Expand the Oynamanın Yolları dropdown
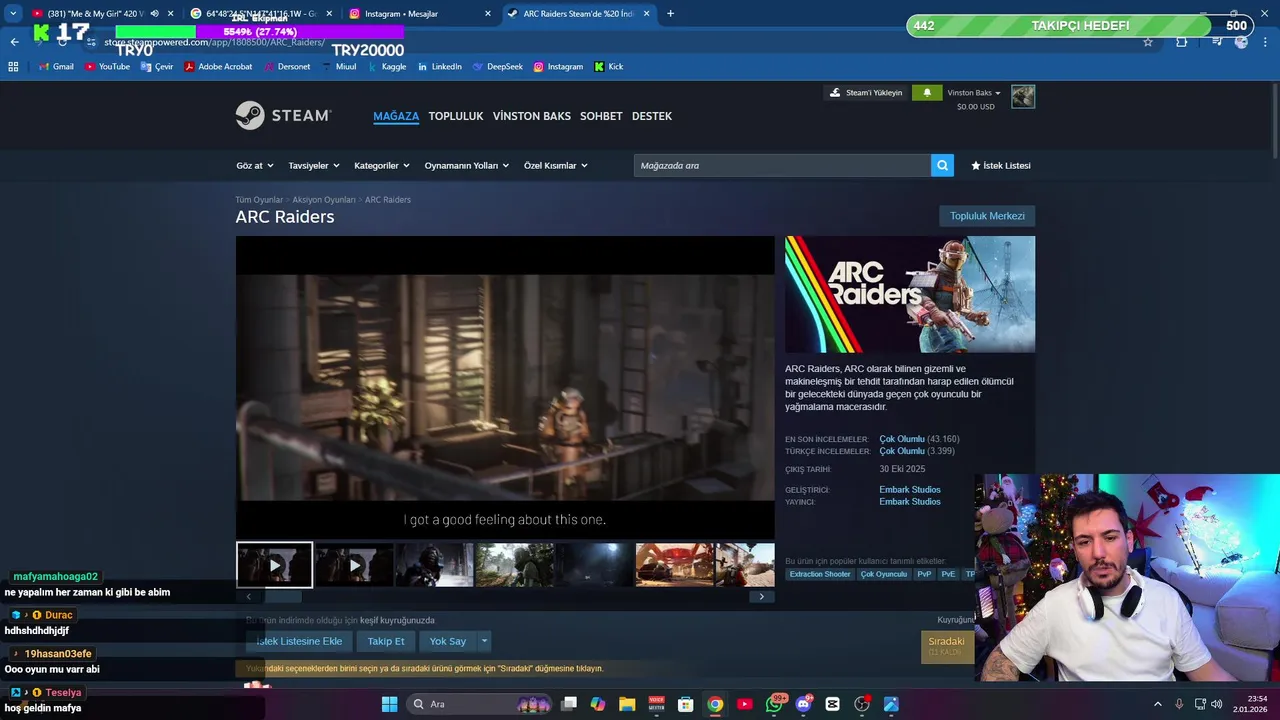Image resolution: width=1280 pixels, height=720 pixels. [467, 166]
